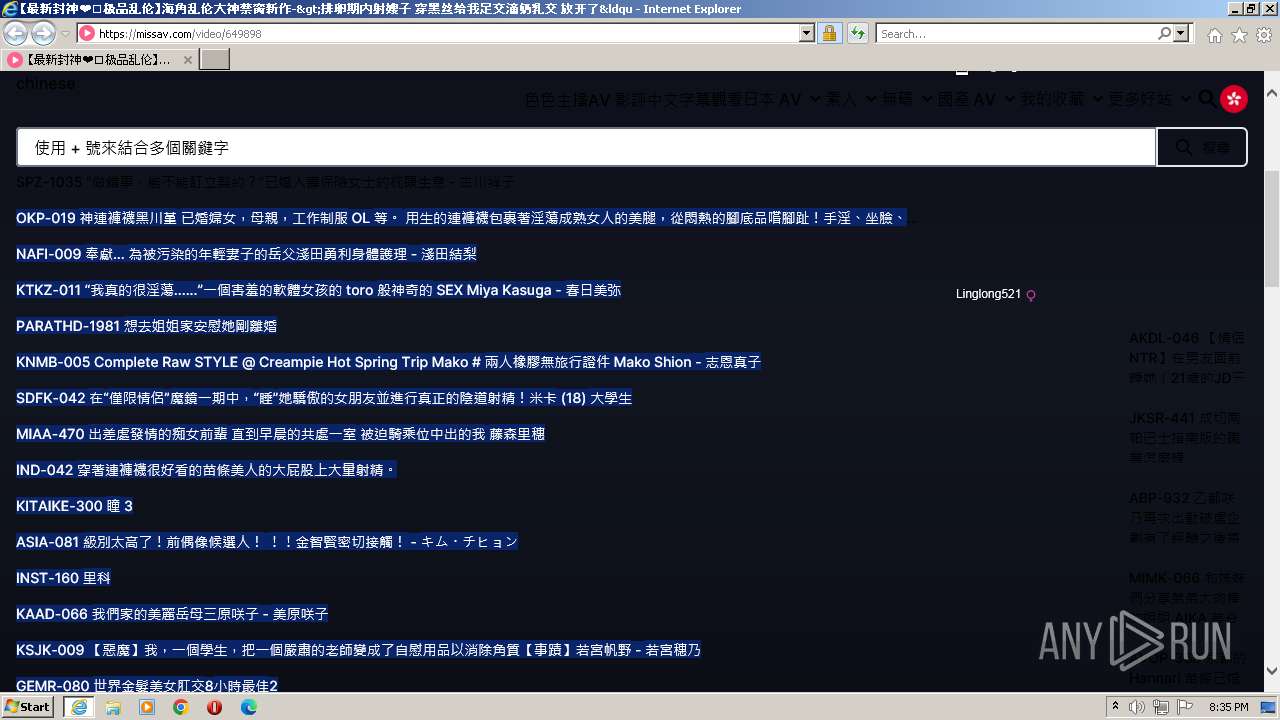Click the vertical scrollbar up arrow
Screen dimensions: 1280x720
pyautogui.click(x=1271, y=93)
